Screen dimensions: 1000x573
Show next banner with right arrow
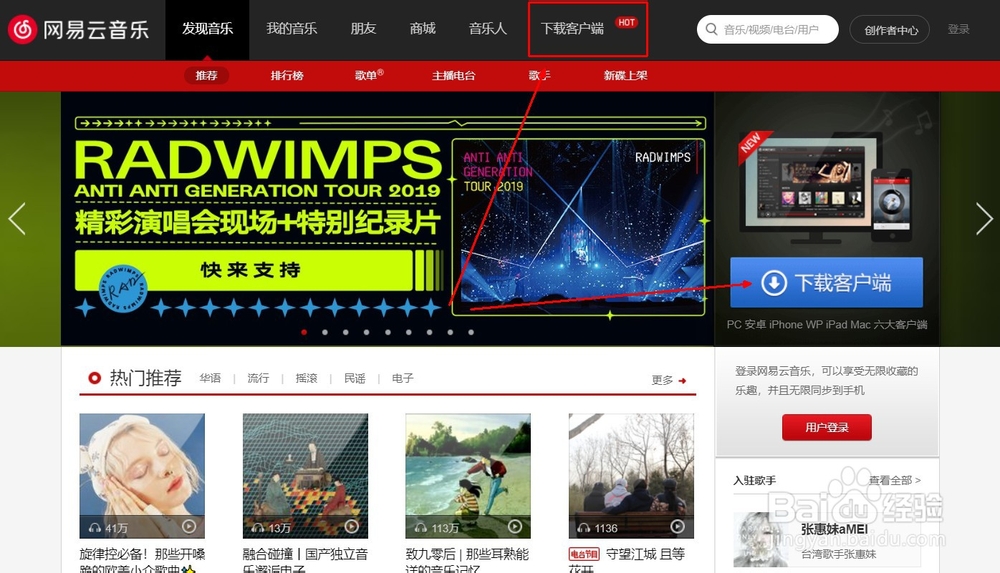pos(984,219)
